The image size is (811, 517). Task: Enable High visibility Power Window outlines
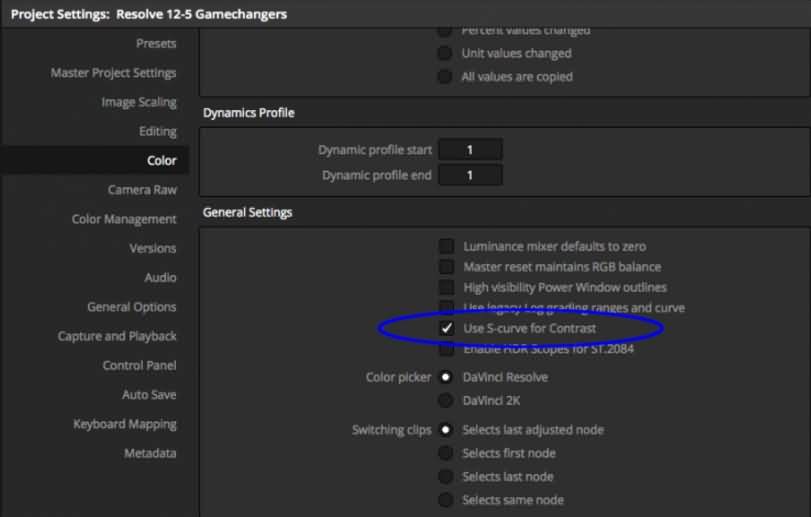pos(447,288)
